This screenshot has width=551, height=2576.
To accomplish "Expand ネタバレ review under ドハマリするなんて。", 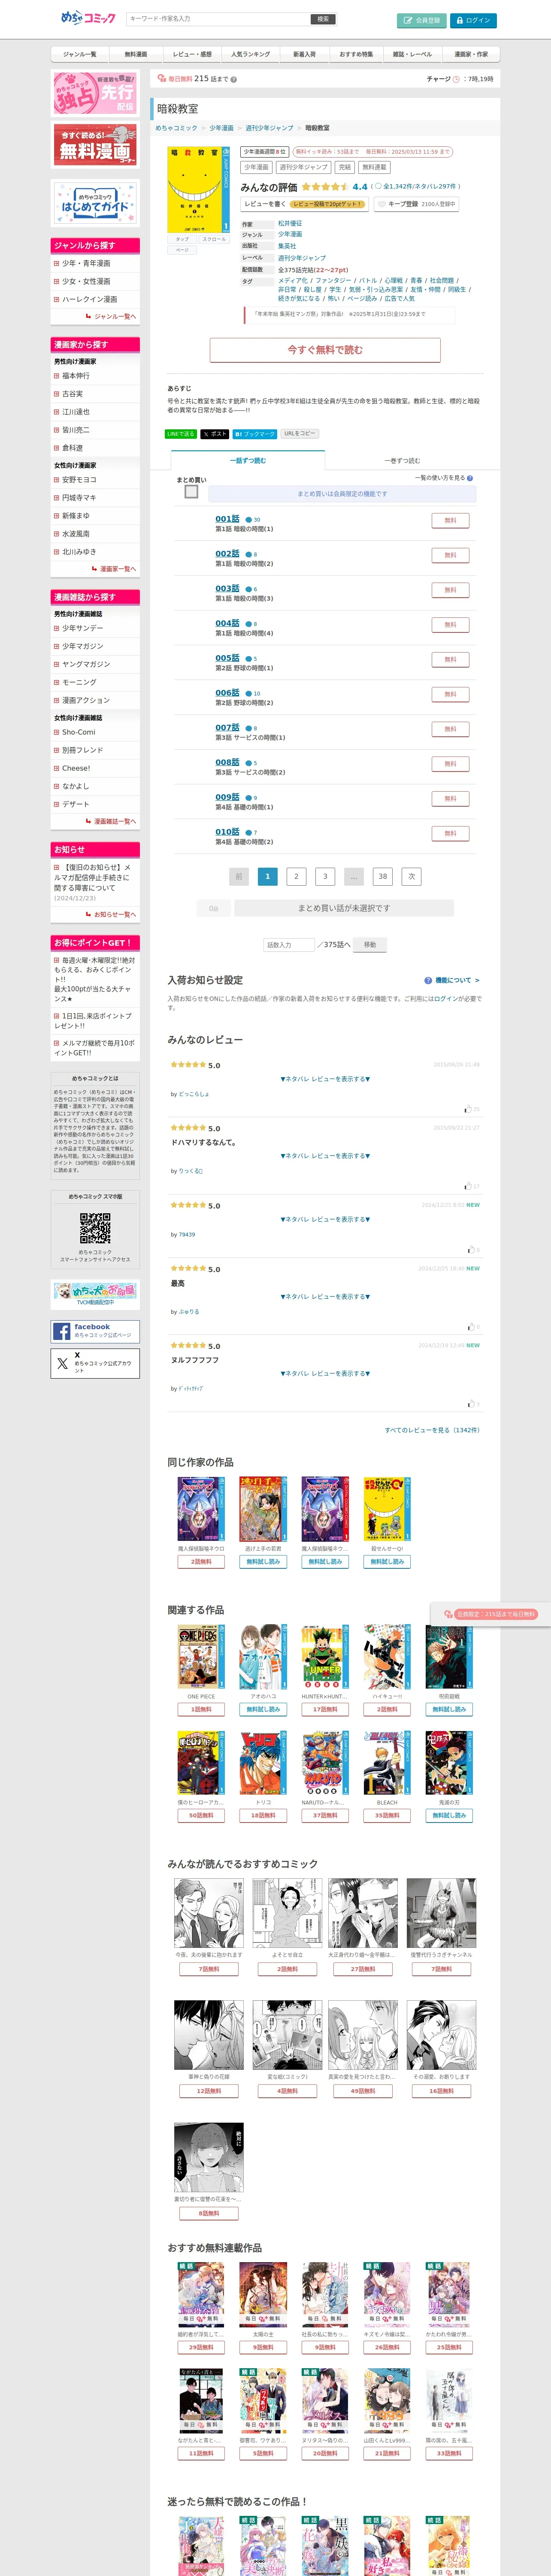I will pos(325,1156).
